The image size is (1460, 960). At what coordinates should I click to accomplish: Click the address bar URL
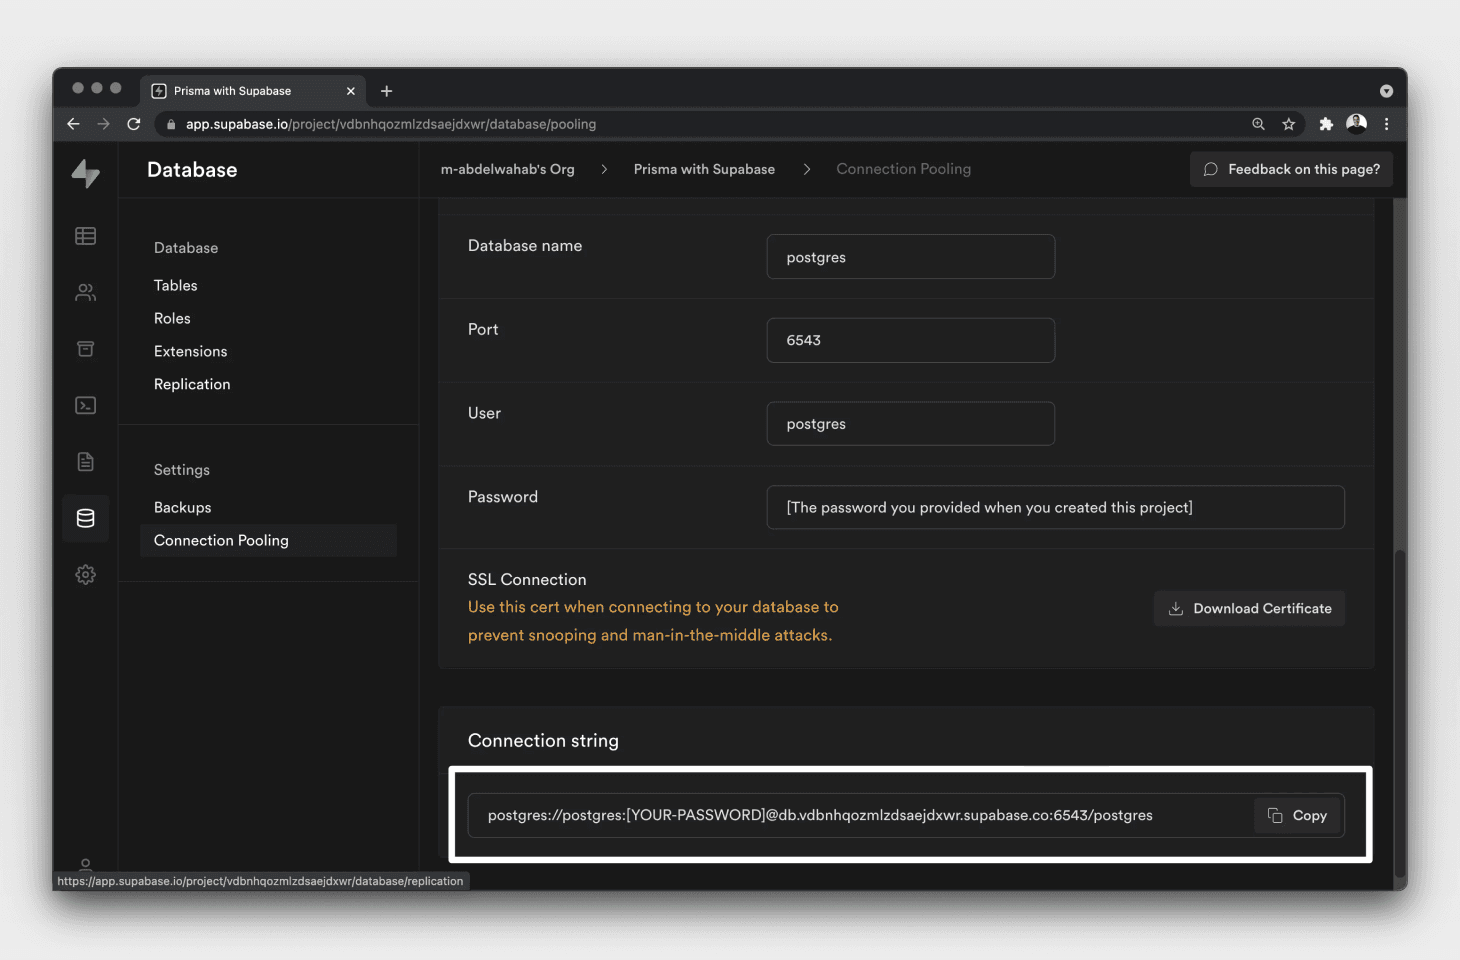(x=390, y=124)
